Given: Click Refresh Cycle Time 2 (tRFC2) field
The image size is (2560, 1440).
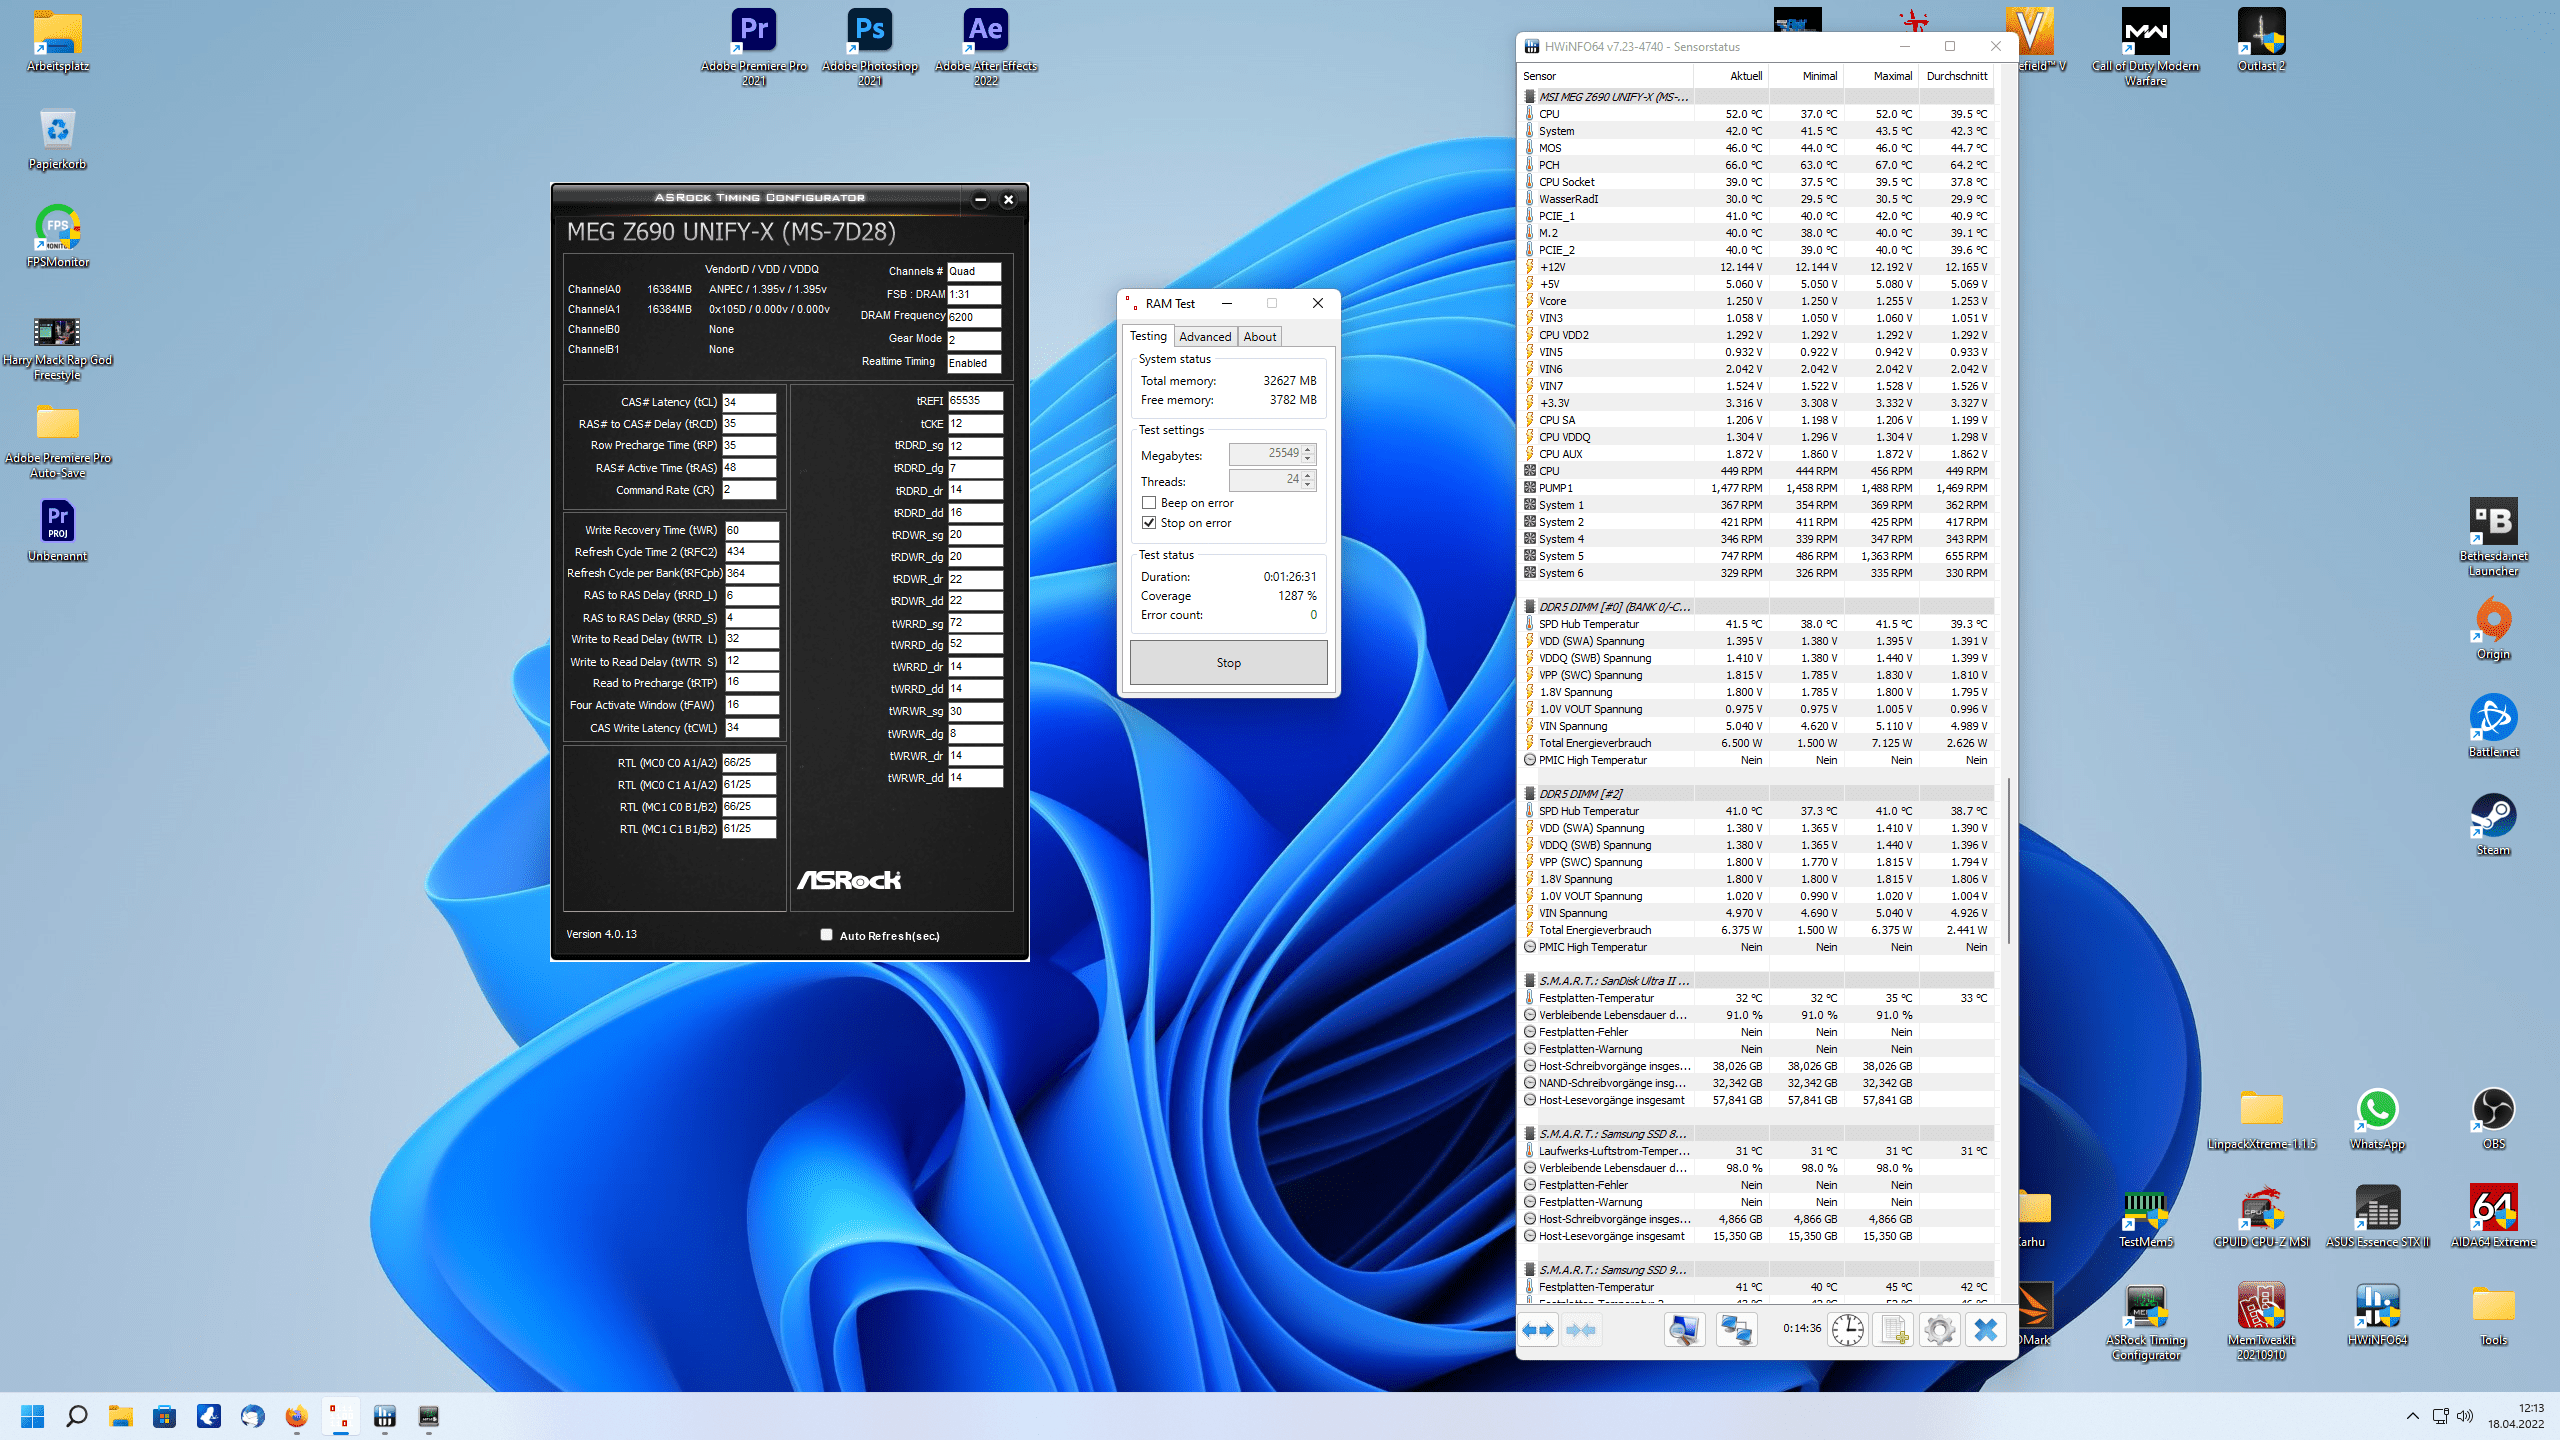Looking at the screenshot, I should coord(751,552).
